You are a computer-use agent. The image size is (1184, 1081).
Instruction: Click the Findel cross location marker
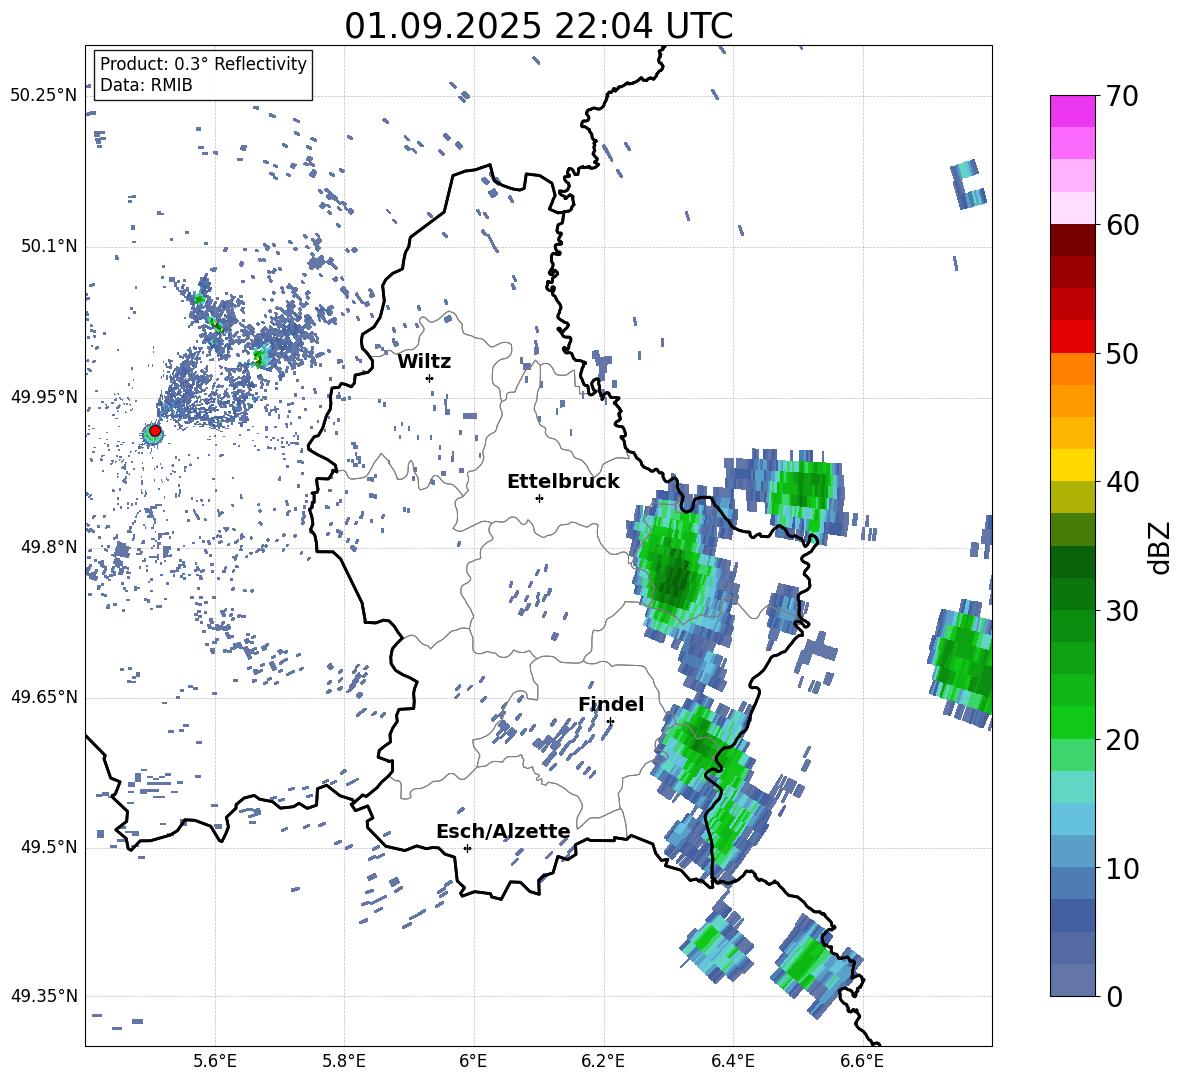click(x=610, y=722)
